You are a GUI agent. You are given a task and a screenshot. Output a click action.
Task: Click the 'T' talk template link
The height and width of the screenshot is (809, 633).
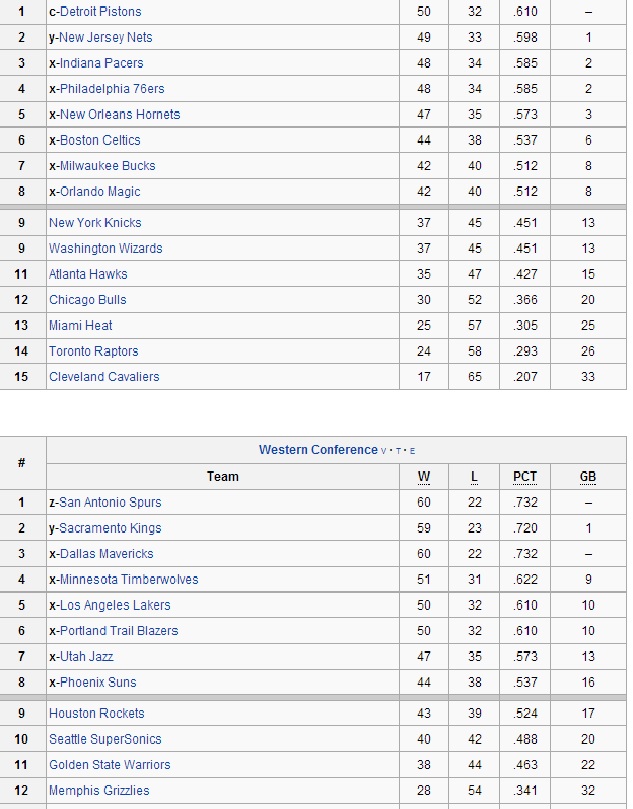tap(397, 451)
